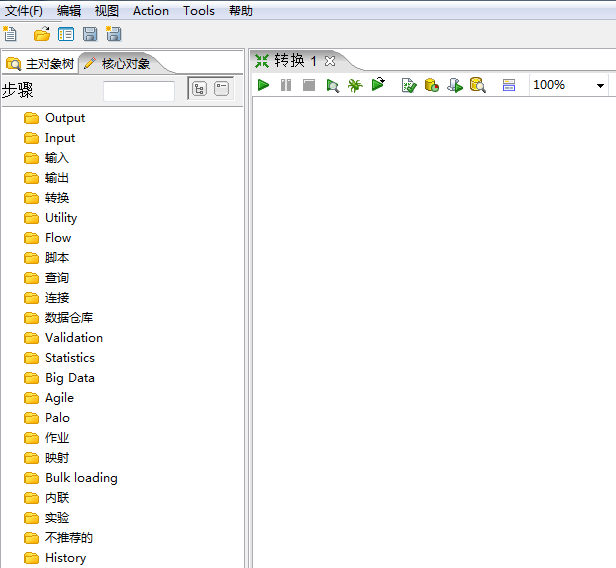The image size is (616, 568).
Task: Click the expand all tree button
Action: tap(199, 89)
